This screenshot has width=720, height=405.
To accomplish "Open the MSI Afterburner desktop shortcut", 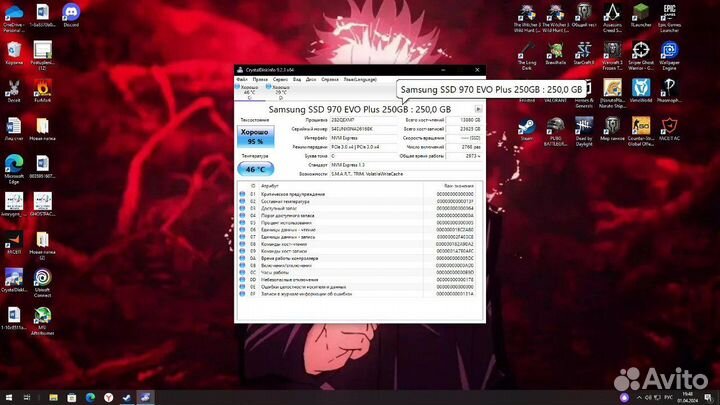I will coord(42,321).
